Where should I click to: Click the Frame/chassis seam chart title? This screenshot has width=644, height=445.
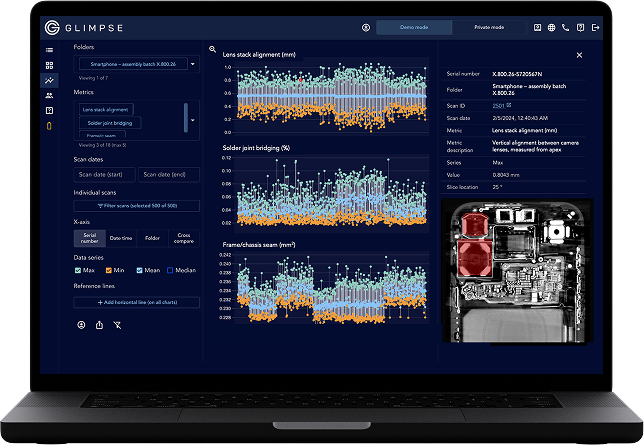click(x=259, y=244)
